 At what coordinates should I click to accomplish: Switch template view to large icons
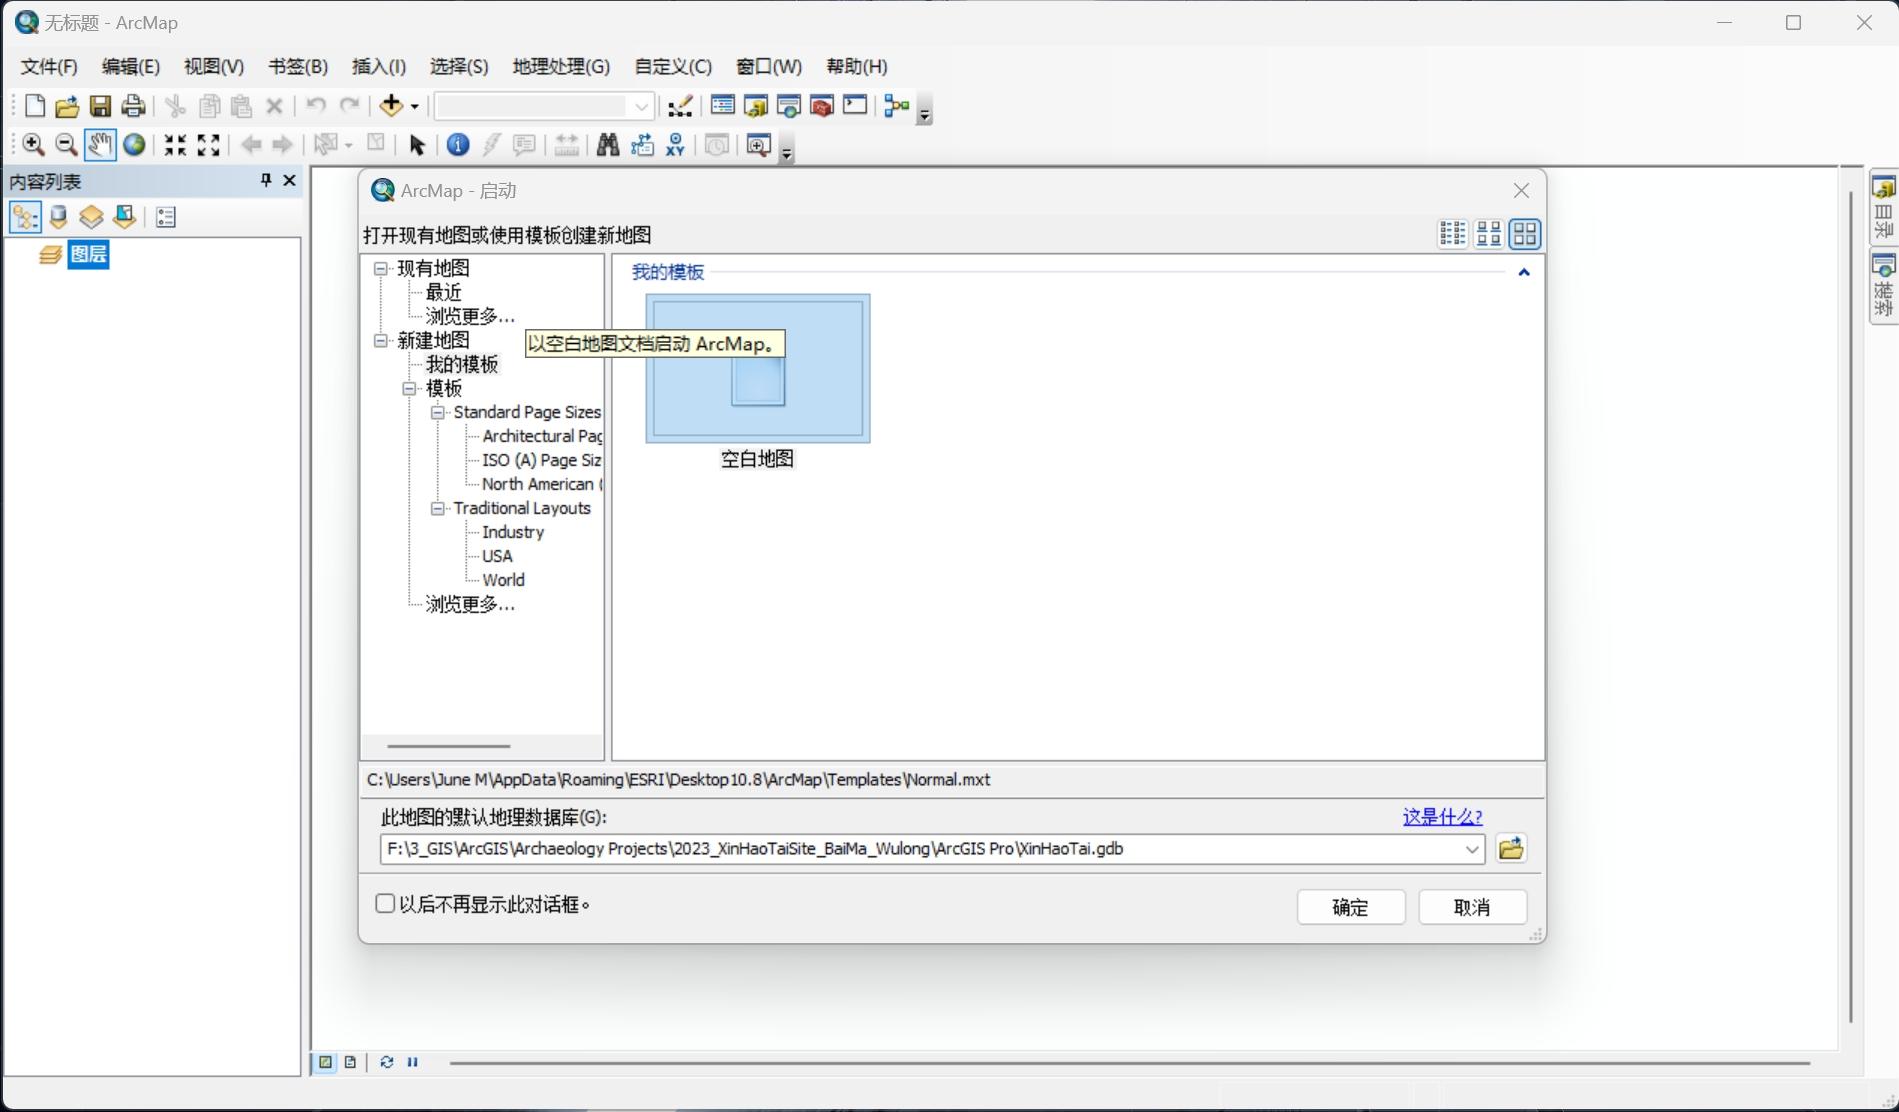coord(1525,234)
